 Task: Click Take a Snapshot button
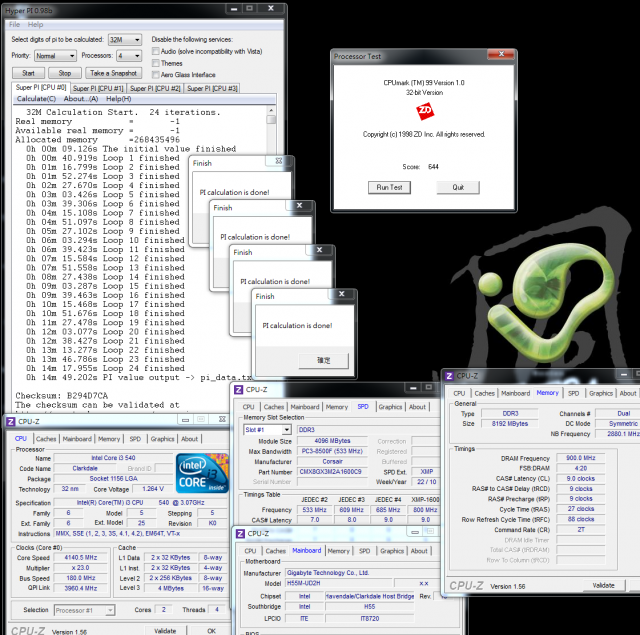pos(113,73)
